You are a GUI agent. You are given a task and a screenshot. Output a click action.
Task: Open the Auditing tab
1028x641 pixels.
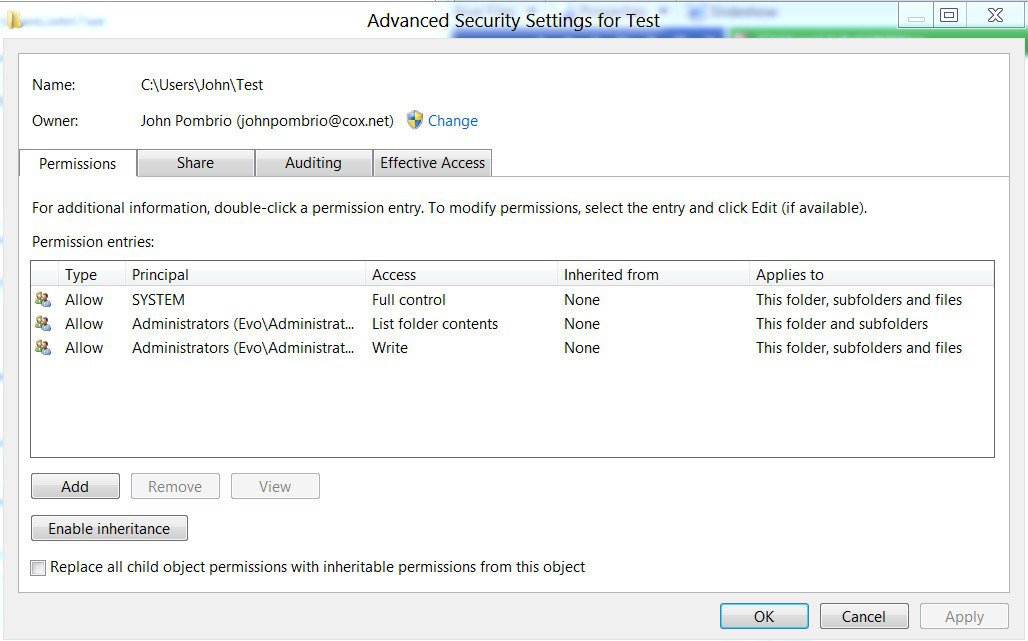[313, 163]
